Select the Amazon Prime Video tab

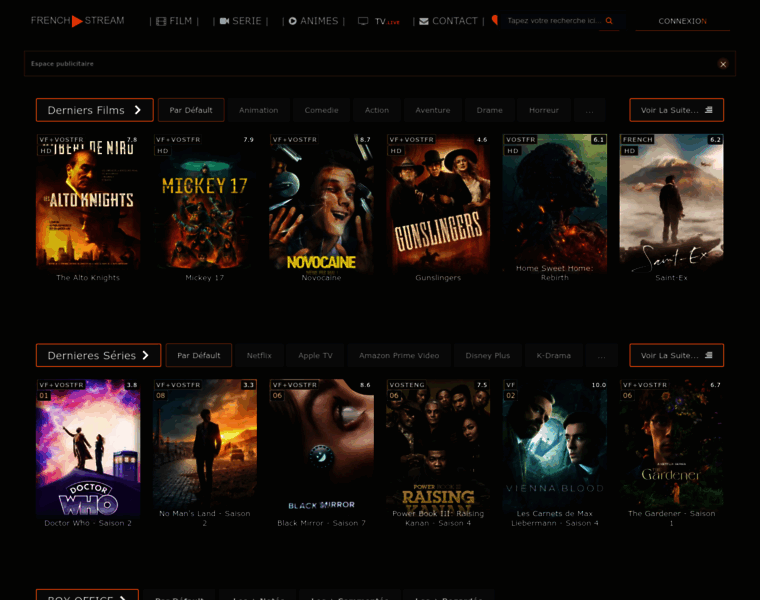tap(399, 356)
